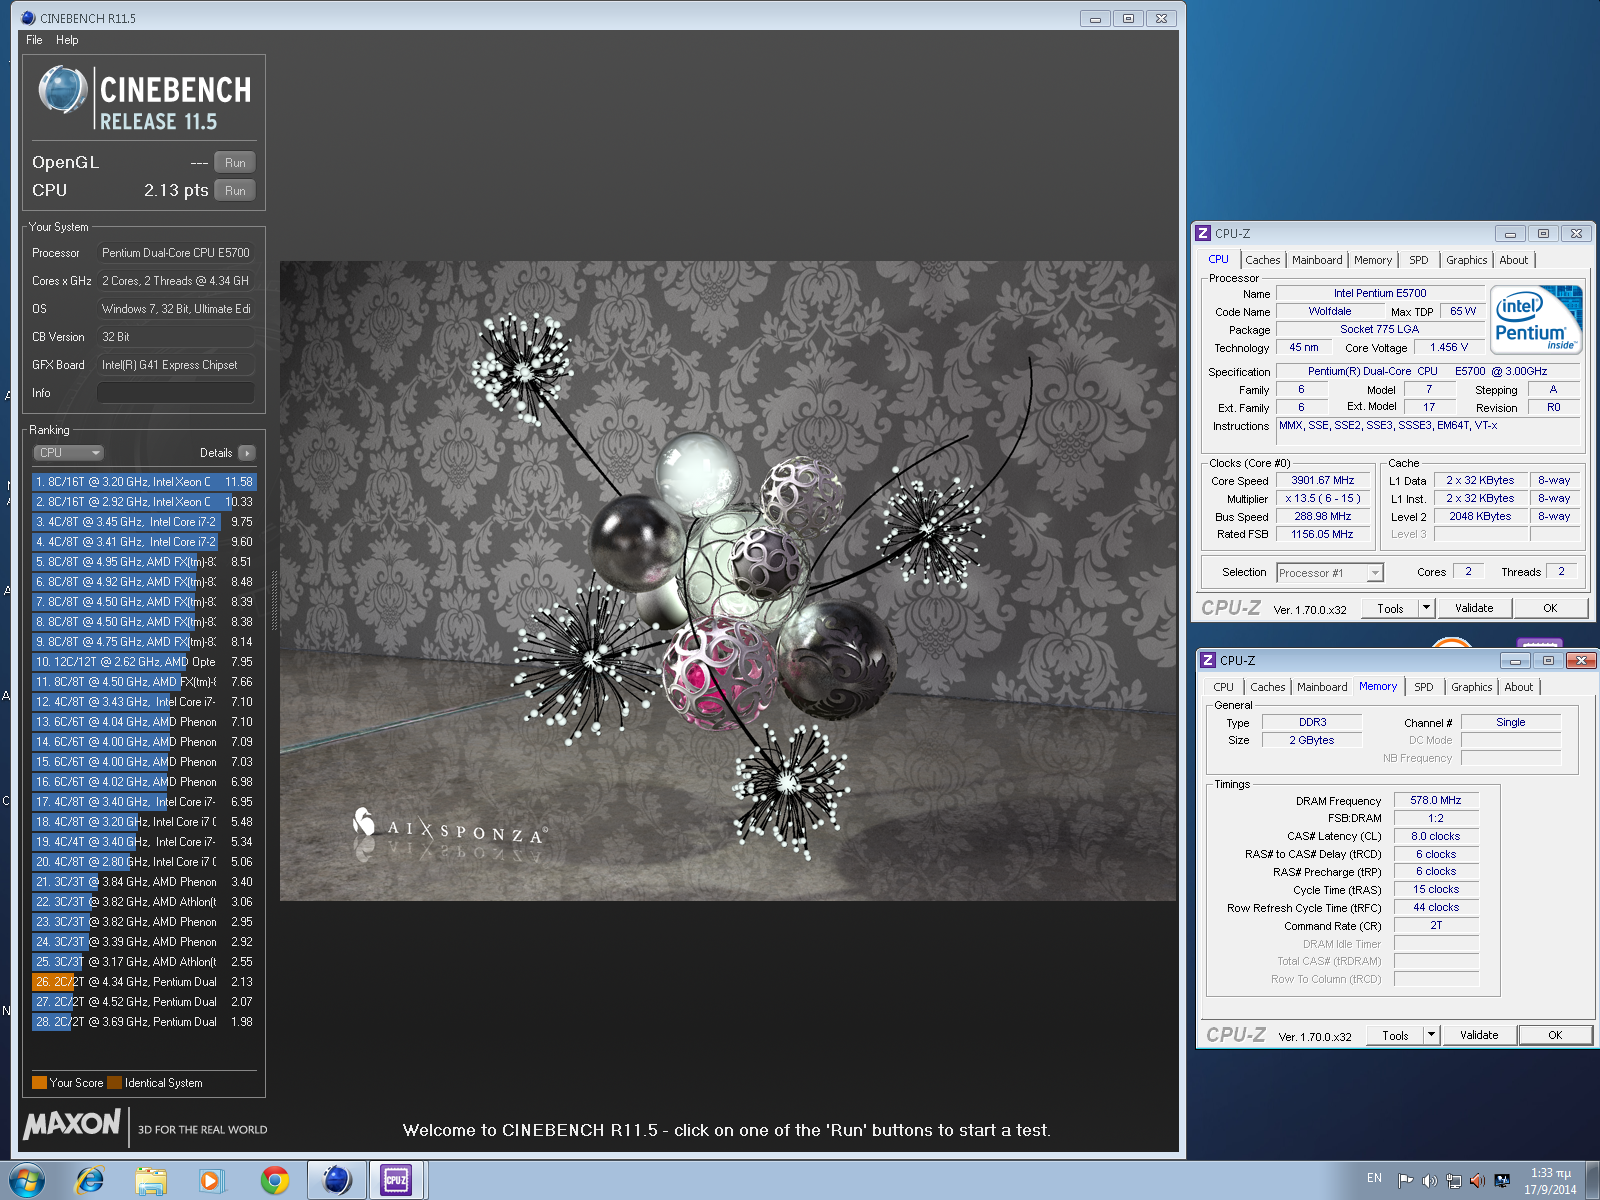Click the network tray icon

coord(1453,1181)
